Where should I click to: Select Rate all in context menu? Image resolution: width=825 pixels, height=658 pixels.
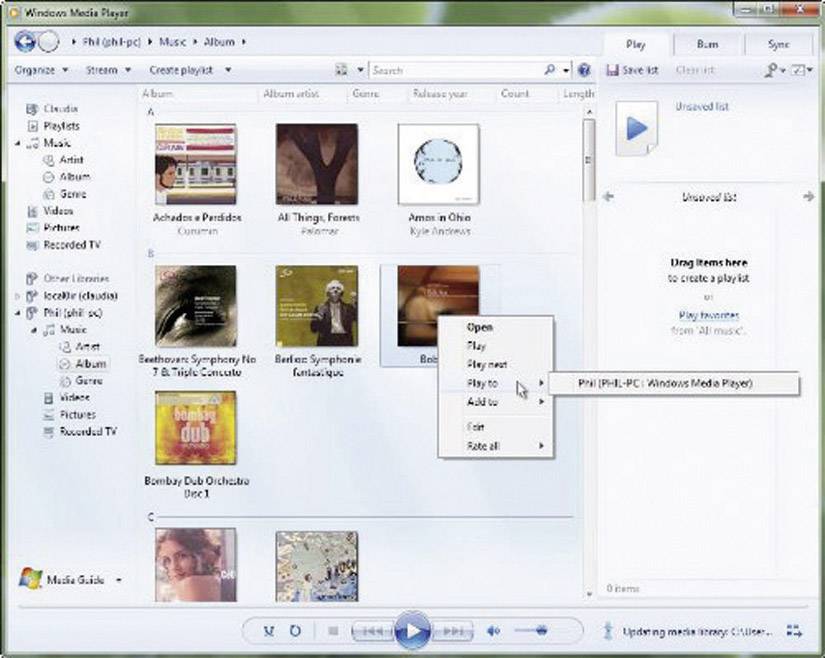pos(496,446)
